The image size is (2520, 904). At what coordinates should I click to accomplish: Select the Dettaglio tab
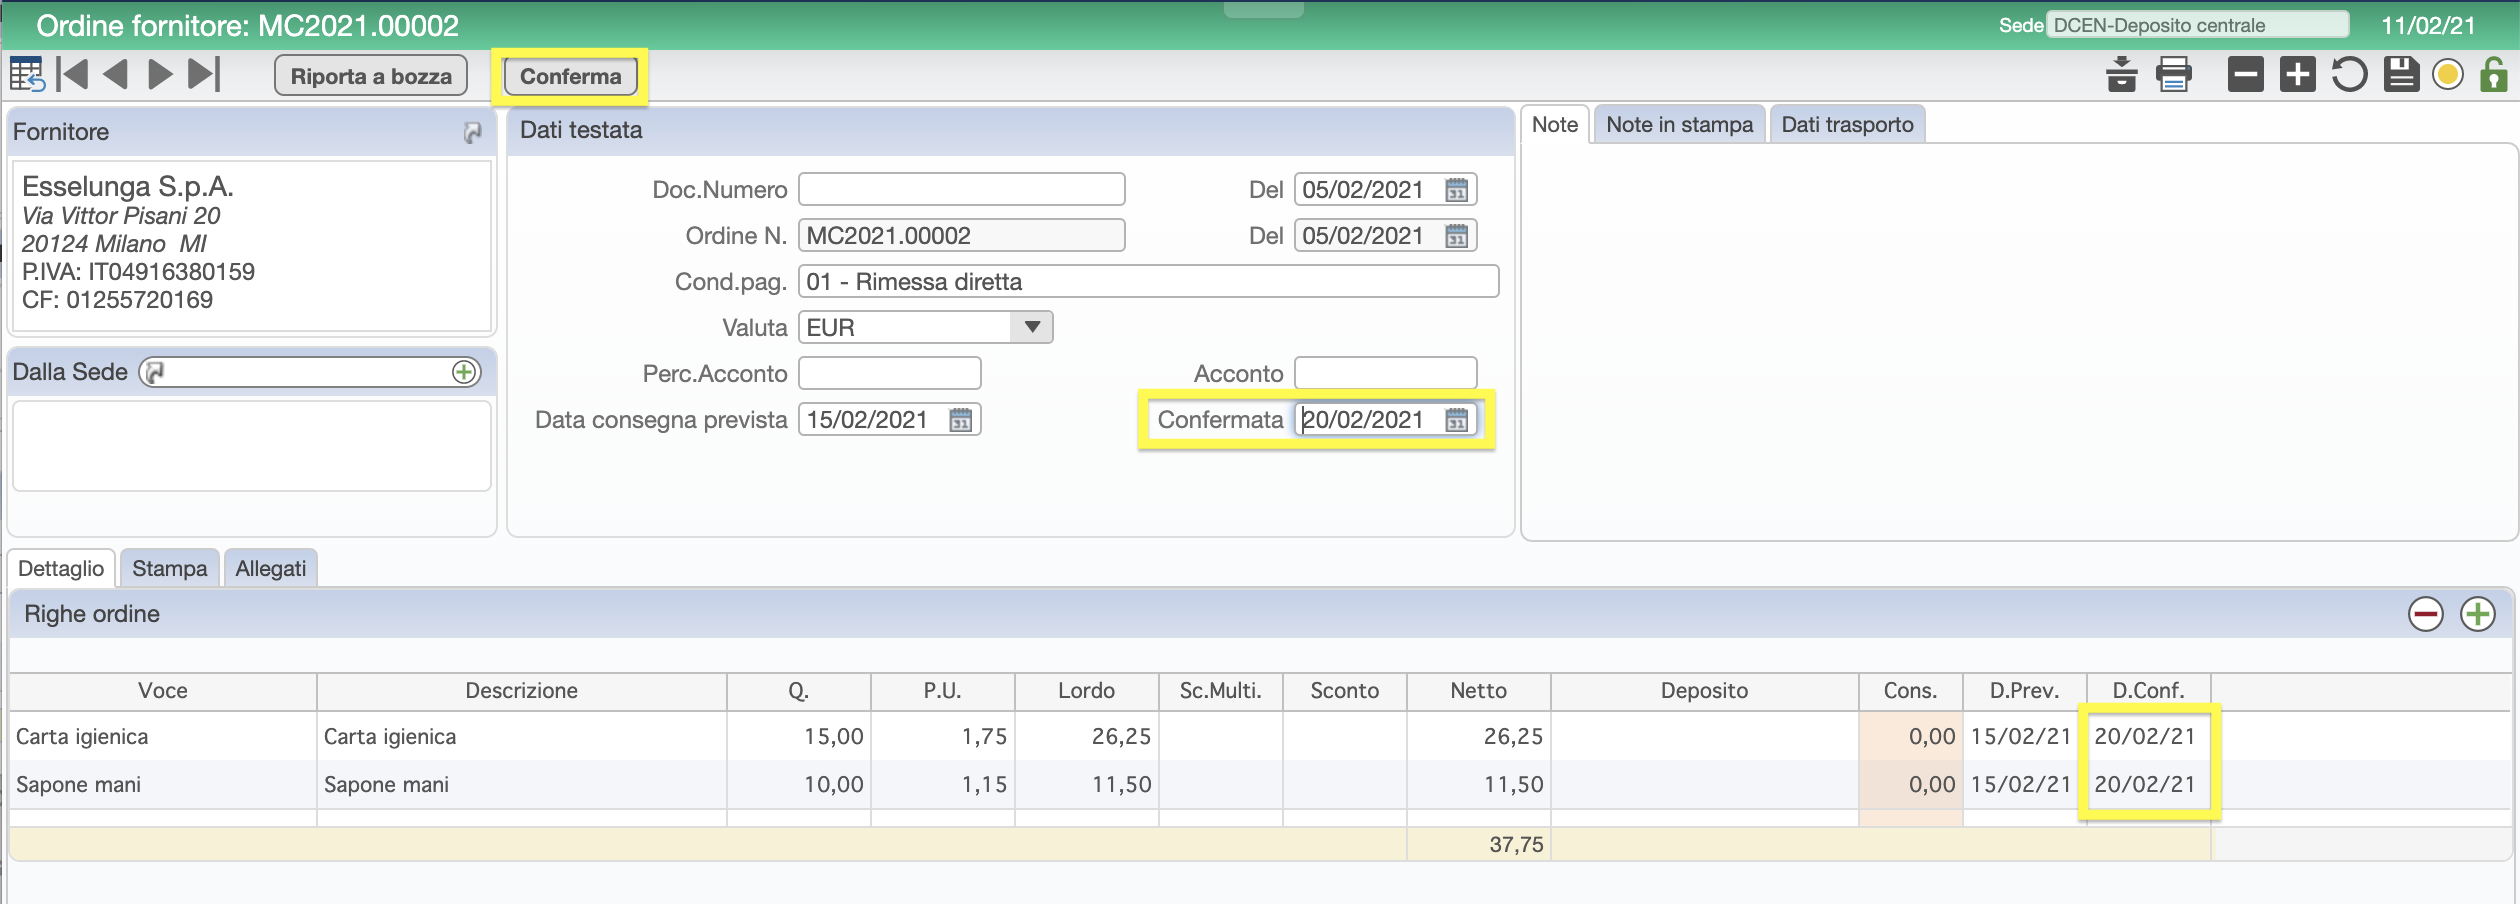pyautogui.click(x=61, y=568)
